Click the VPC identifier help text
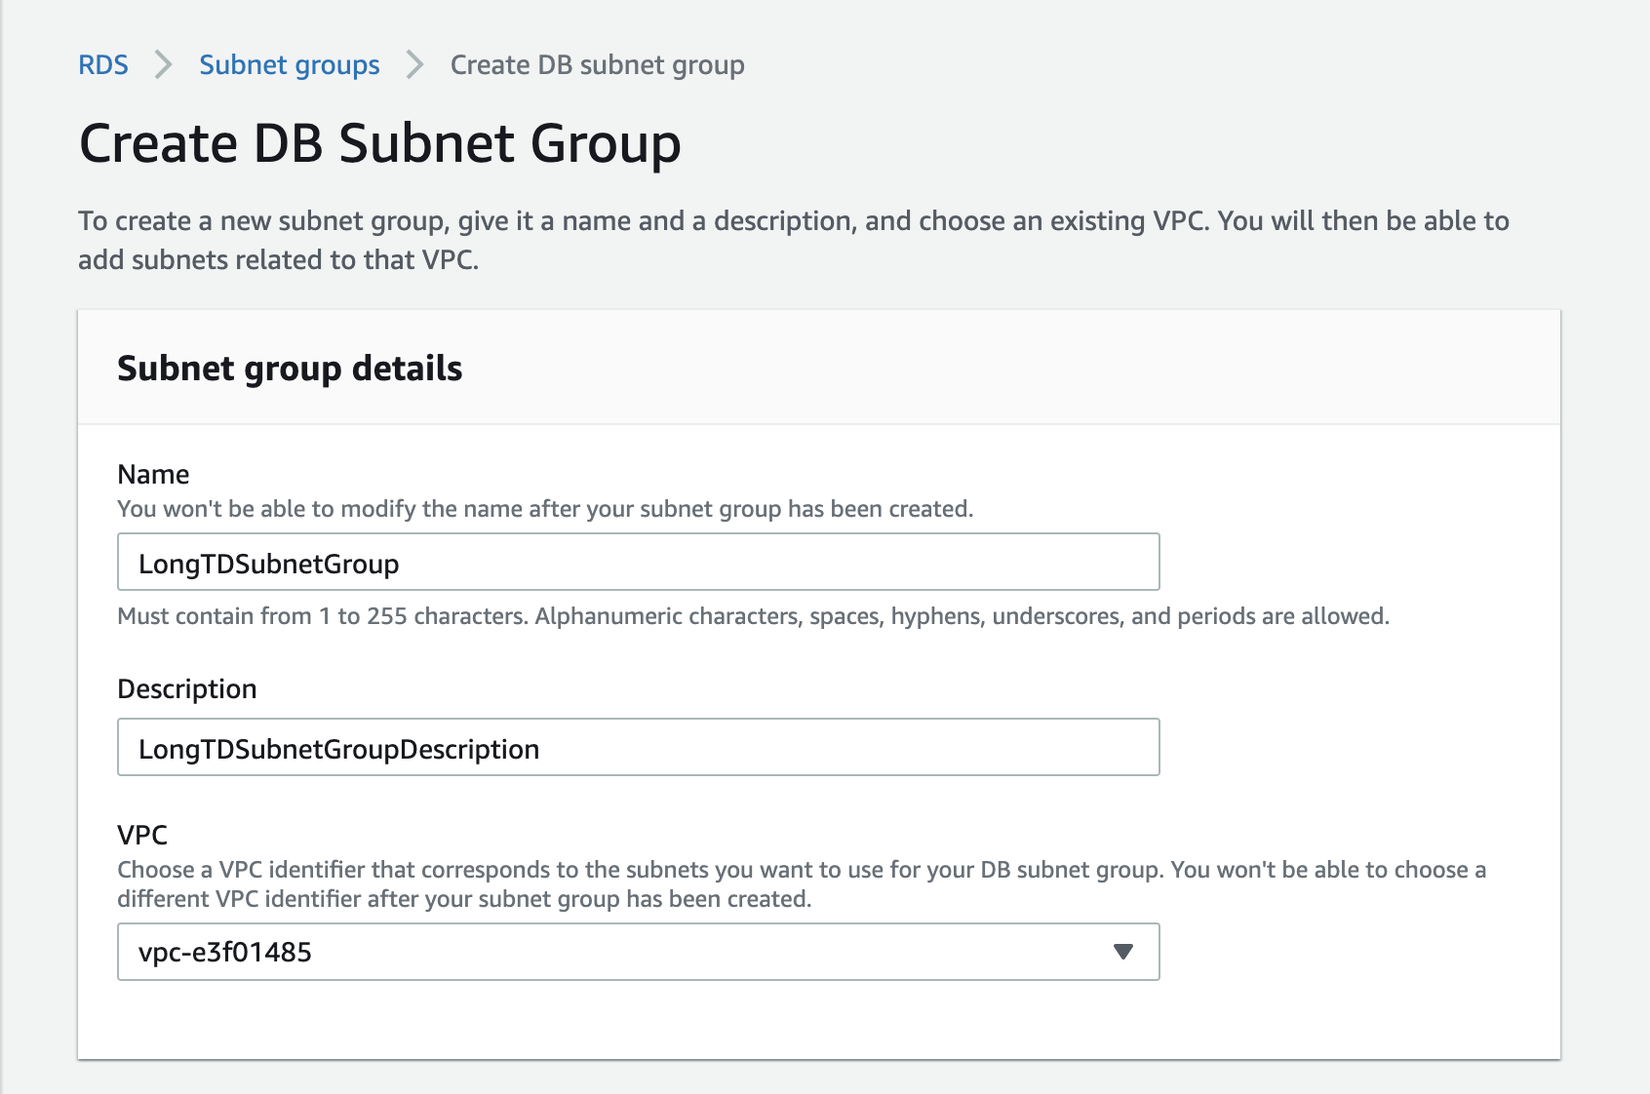The height and width of the screenshot is (1094, 1650). (800, 884)
